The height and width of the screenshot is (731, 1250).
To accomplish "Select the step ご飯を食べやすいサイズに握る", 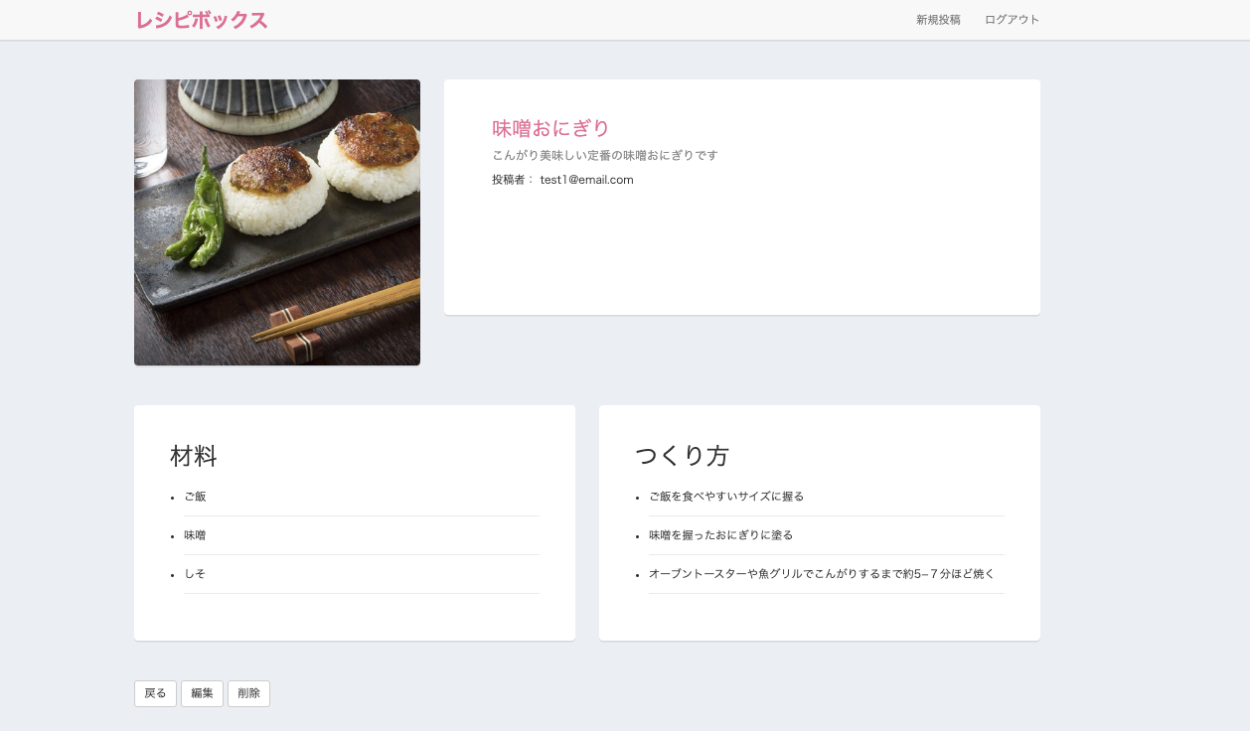I will (726, 497).
